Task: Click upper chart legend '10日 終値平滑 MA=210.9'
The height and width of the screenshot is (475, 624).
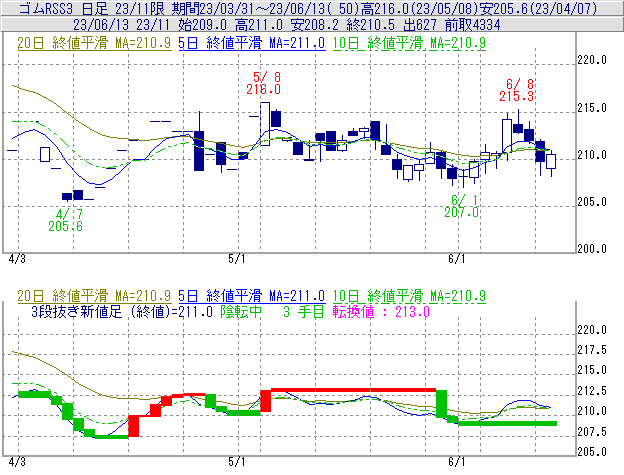Action: (x=409, y=43)
